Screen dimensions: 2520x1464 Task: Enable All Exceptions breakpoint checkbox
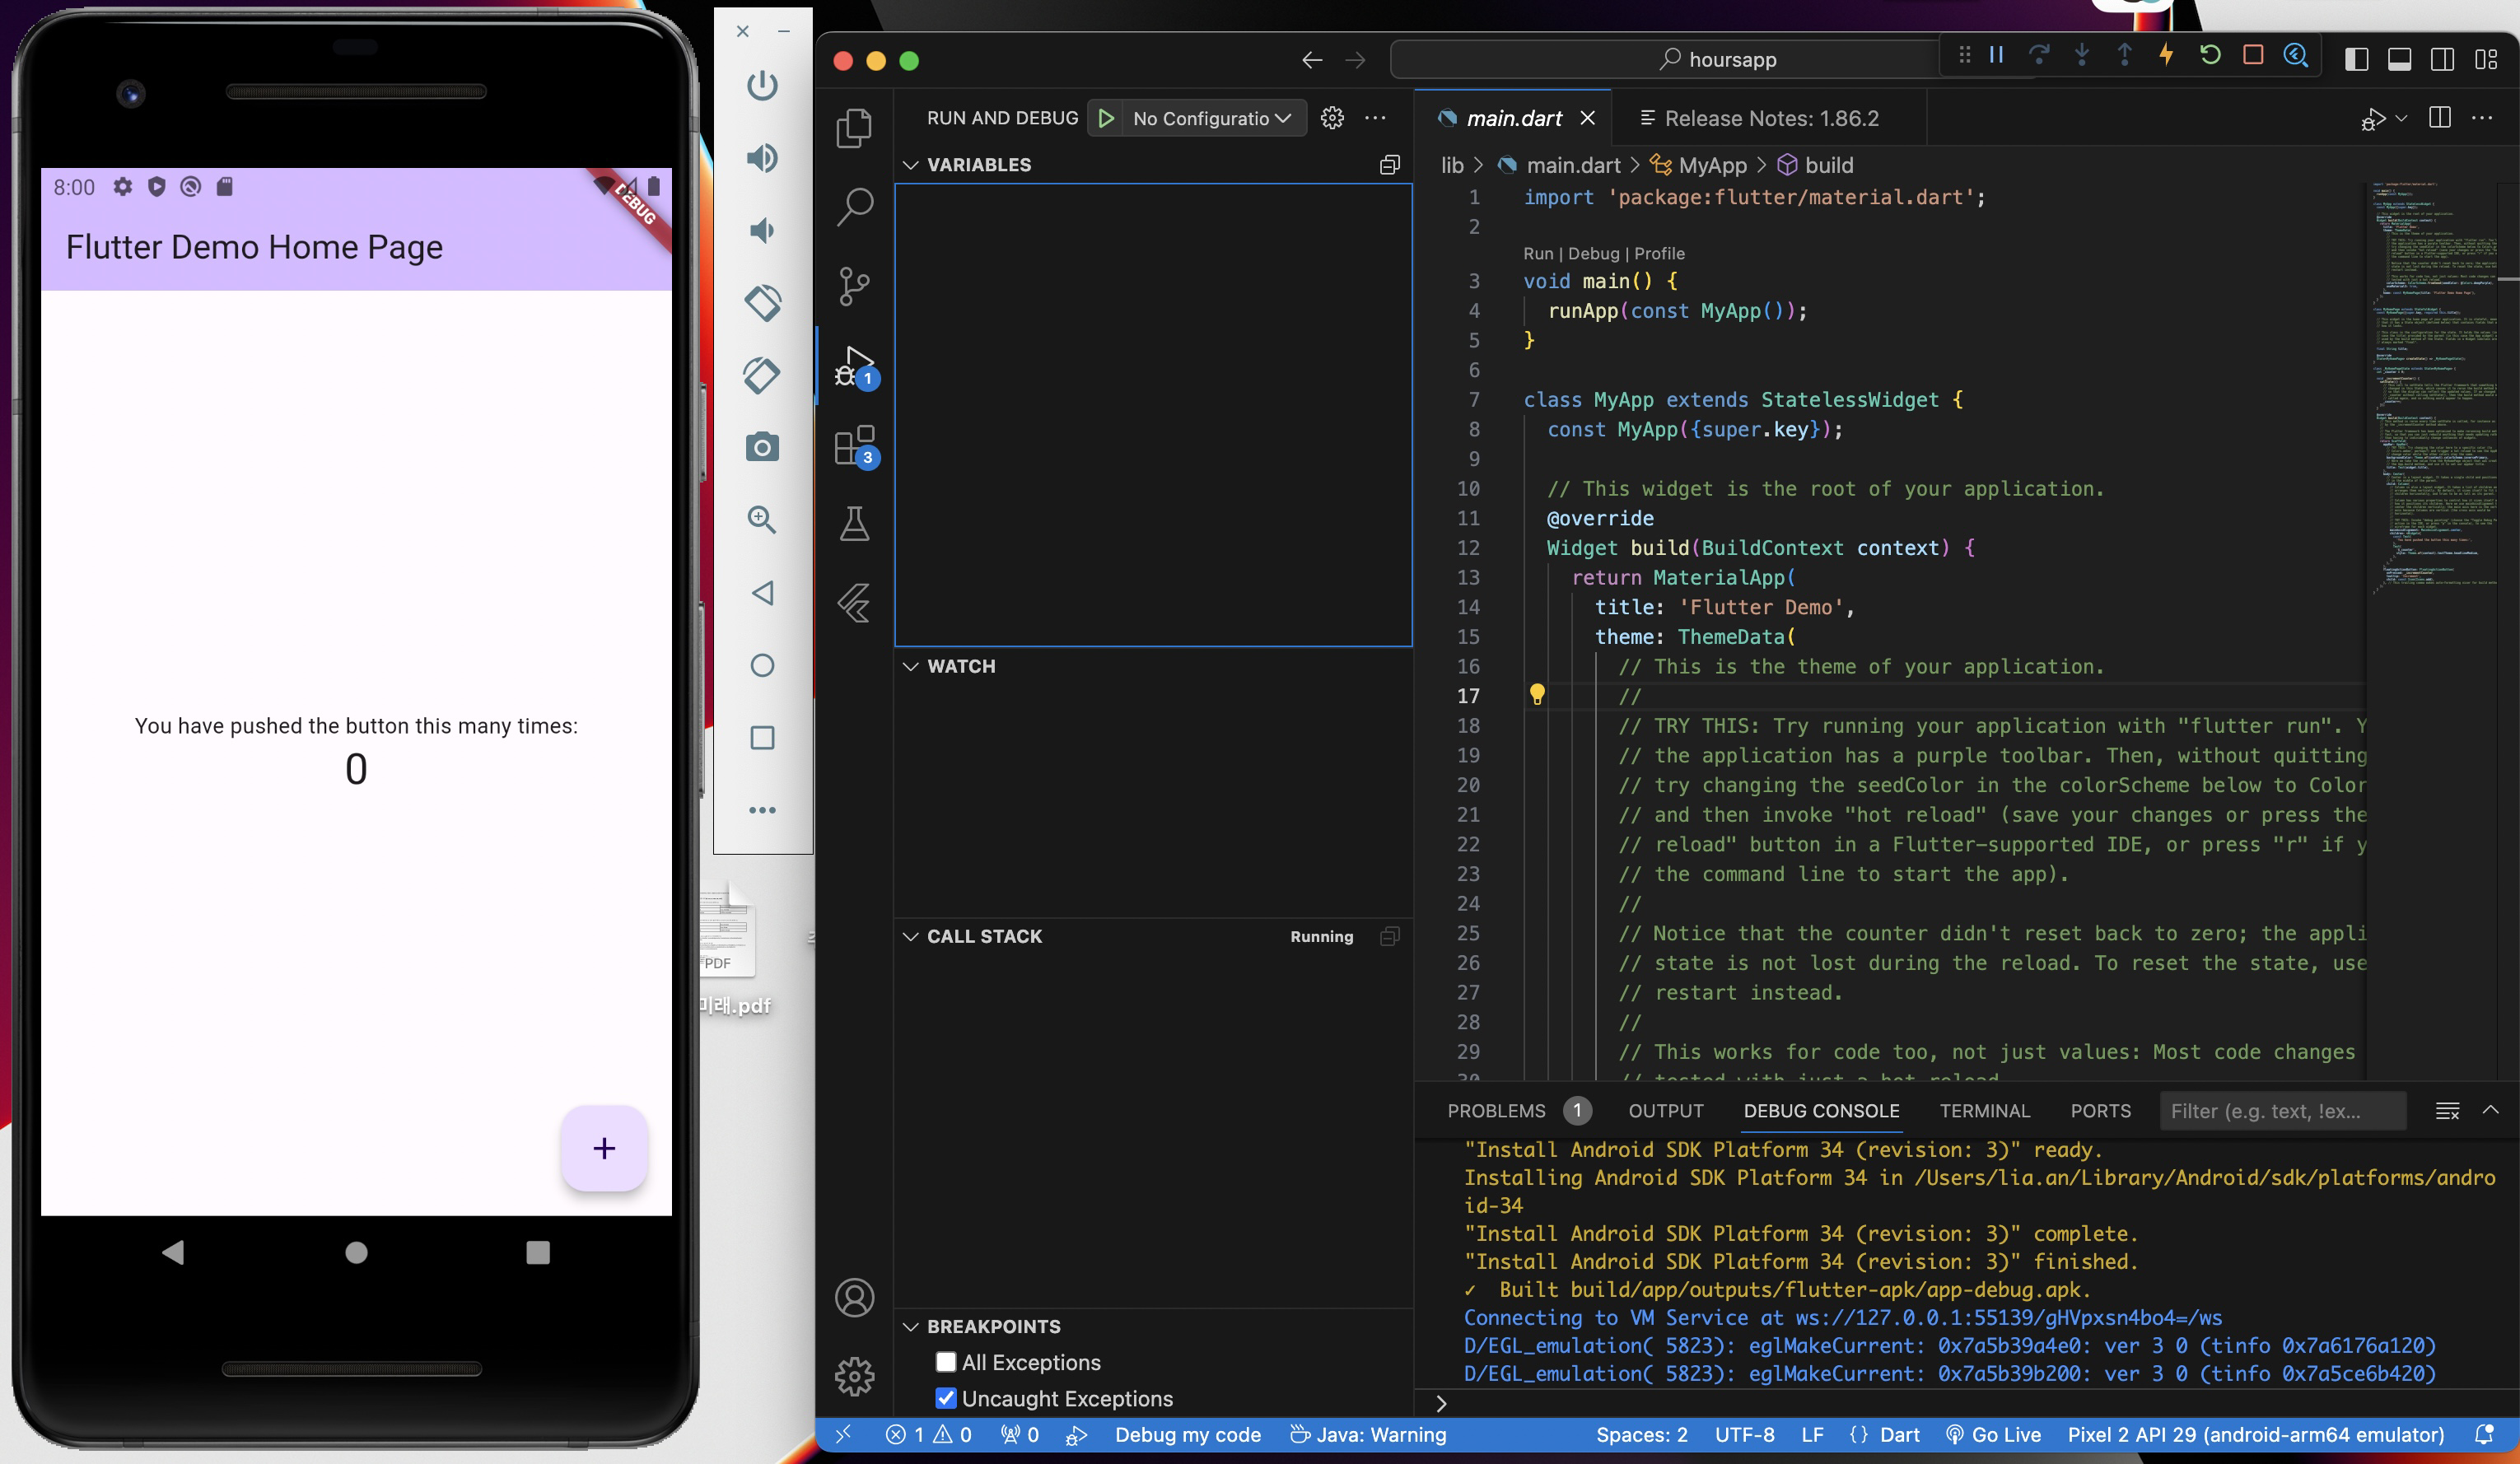[945, 1362]
